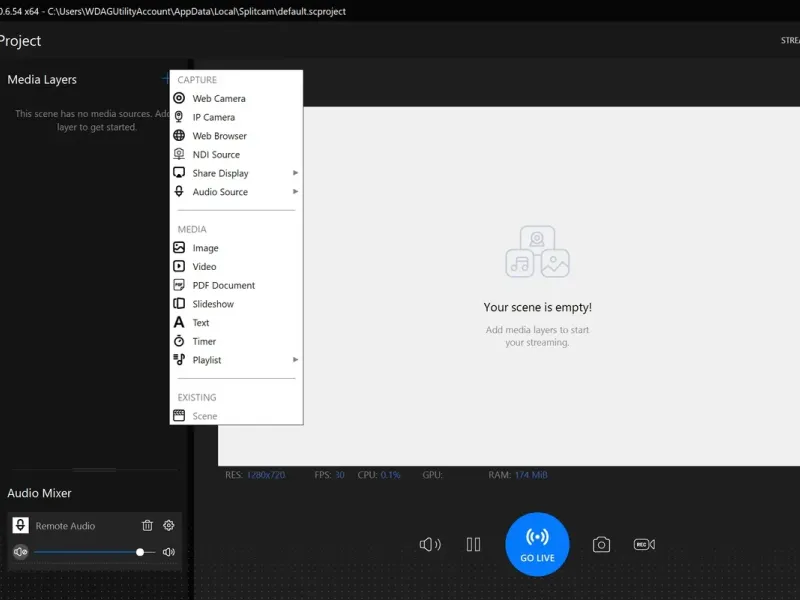The width and height of the screenshot is (800, 600).
Task: Click the Slideshow icon
Action: pyautogui.click(x=179, y=304)
